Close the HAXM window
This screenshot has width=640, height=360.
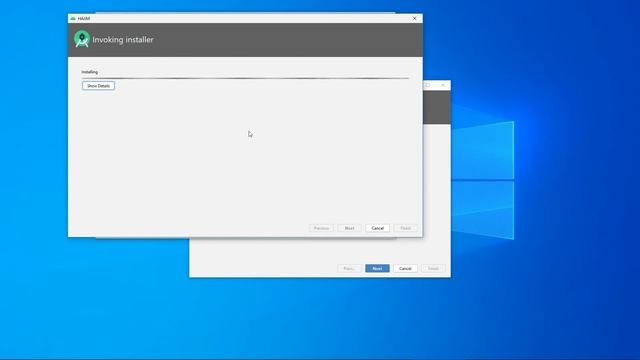tap(414, 18)
